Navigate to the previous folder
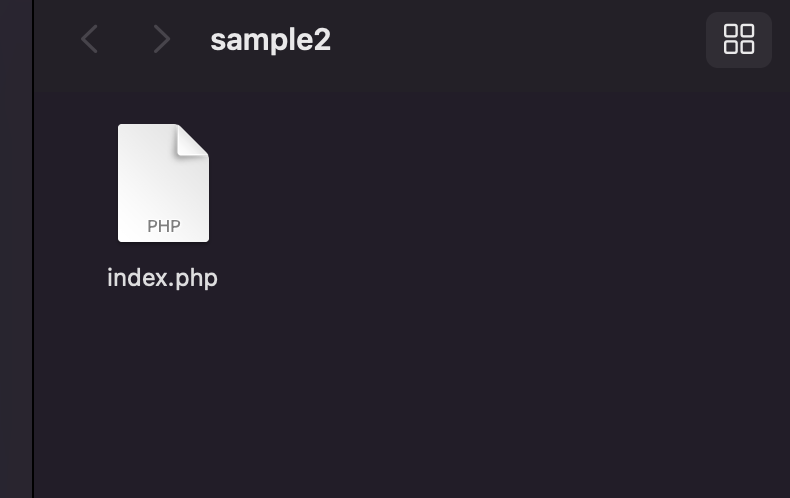 tap(90, 39)
